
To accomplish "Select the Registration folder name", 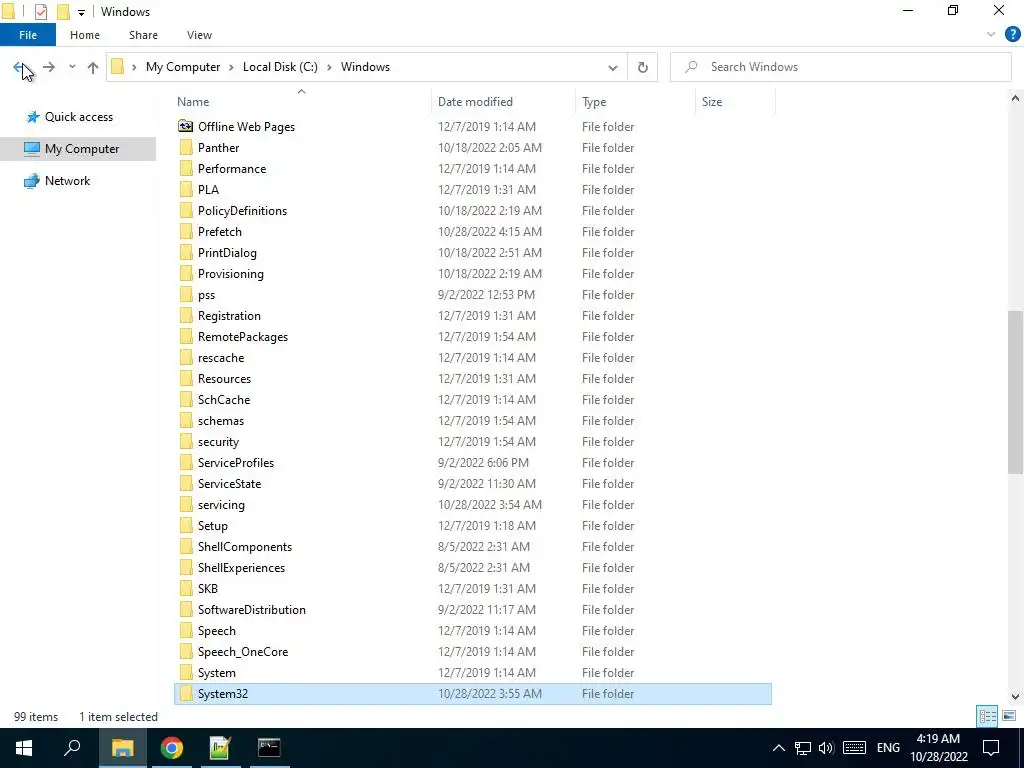I will 229,316.
